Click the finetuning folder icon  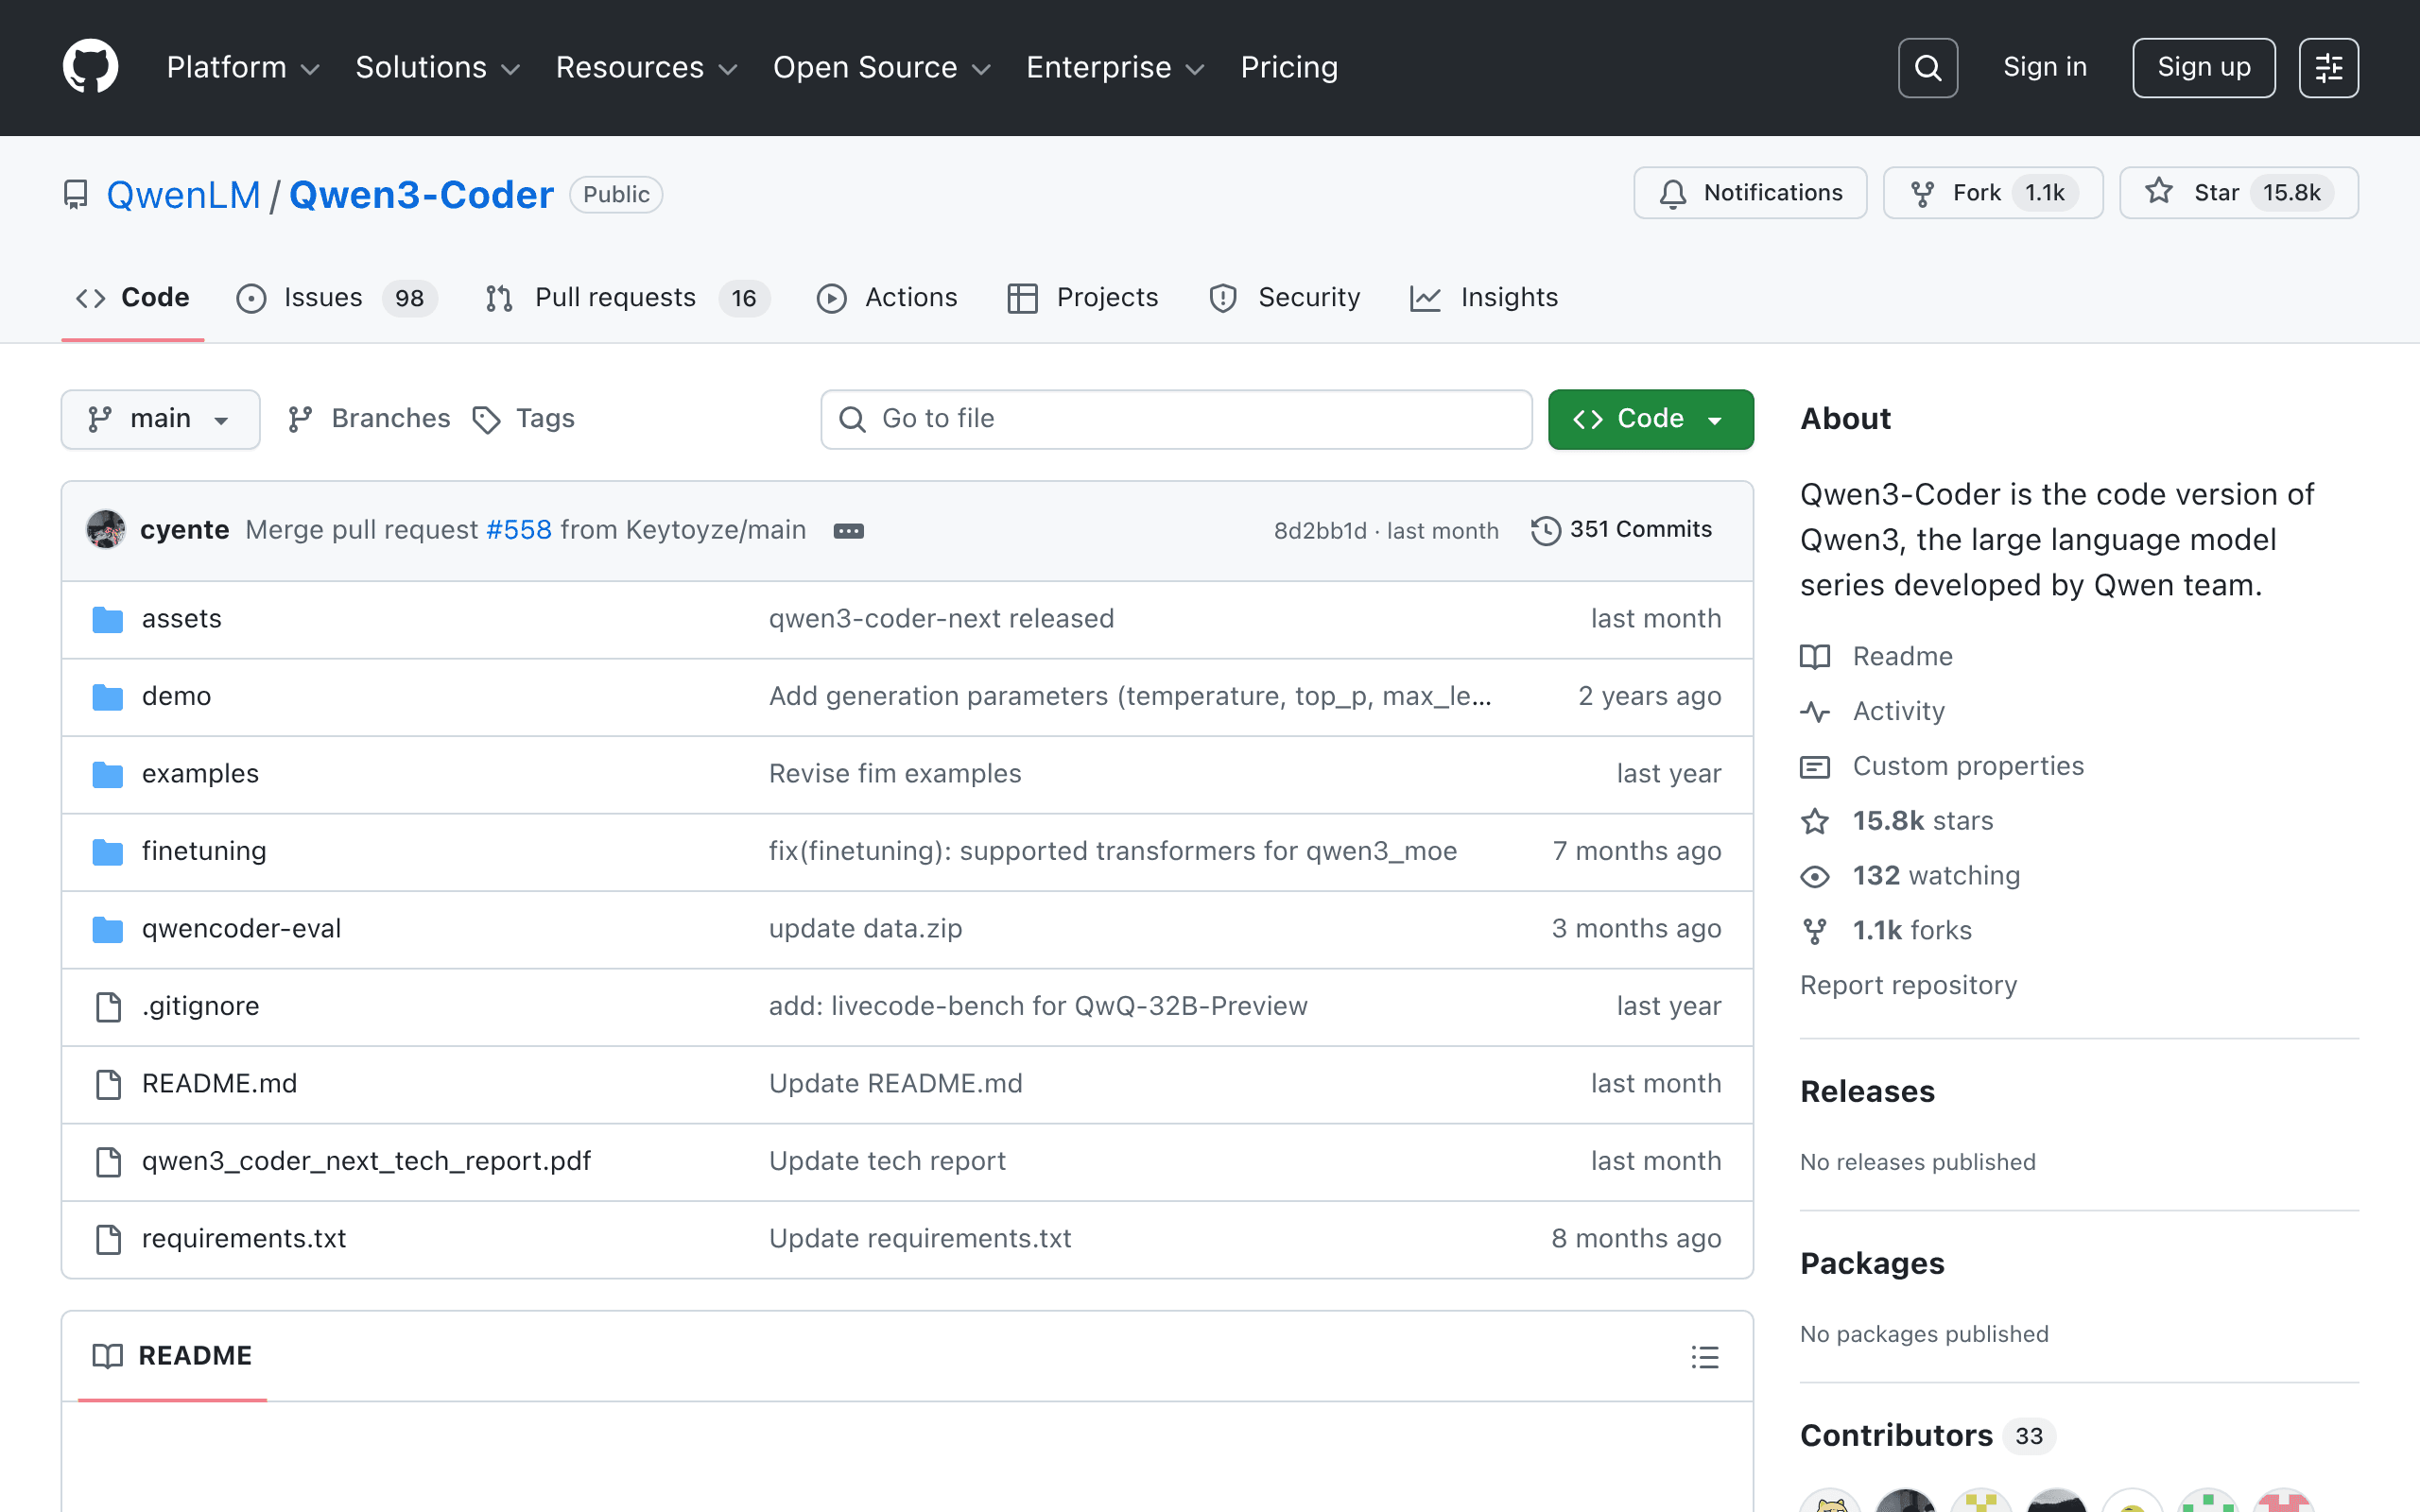(x=107, y=851)
